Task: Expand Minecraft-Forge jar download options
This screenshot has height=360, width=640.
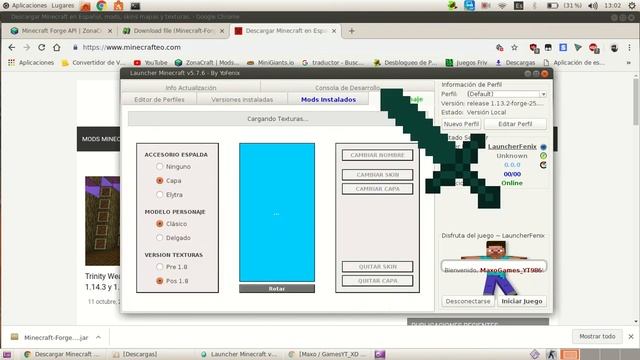Action: click(98, 337)
